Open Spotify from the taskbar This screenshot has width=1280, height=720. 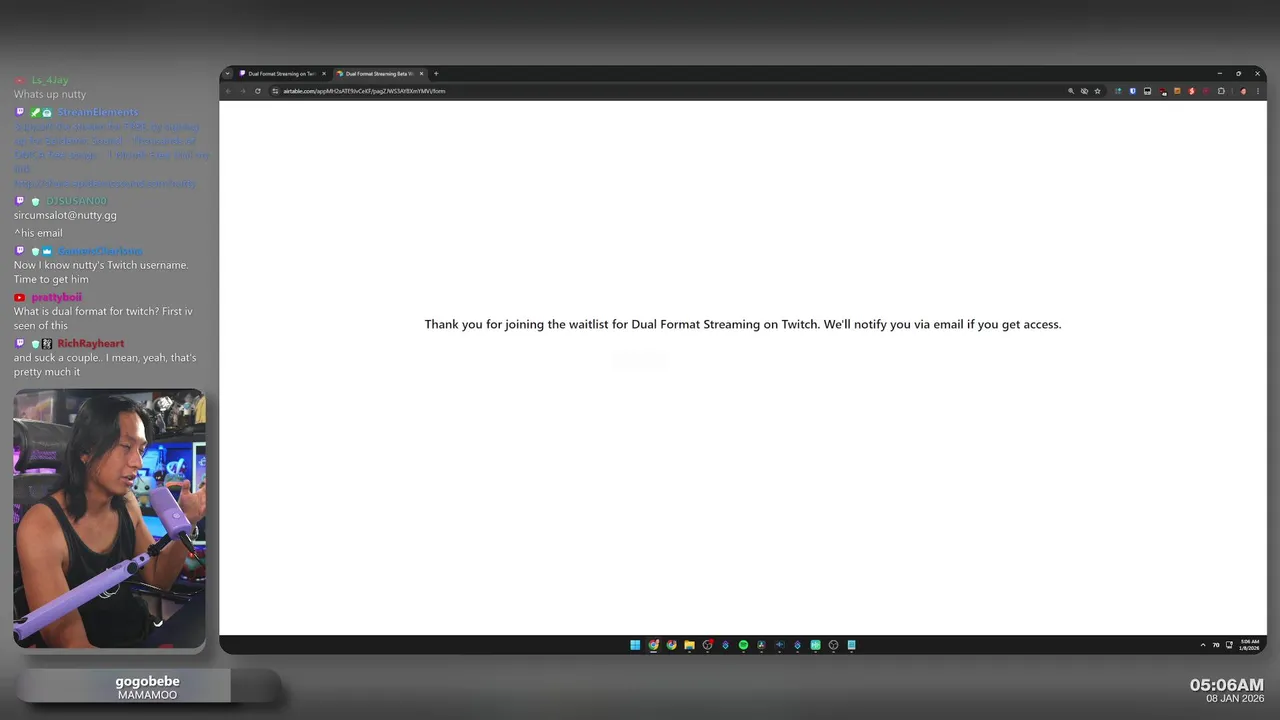click(x=743, y=645)
